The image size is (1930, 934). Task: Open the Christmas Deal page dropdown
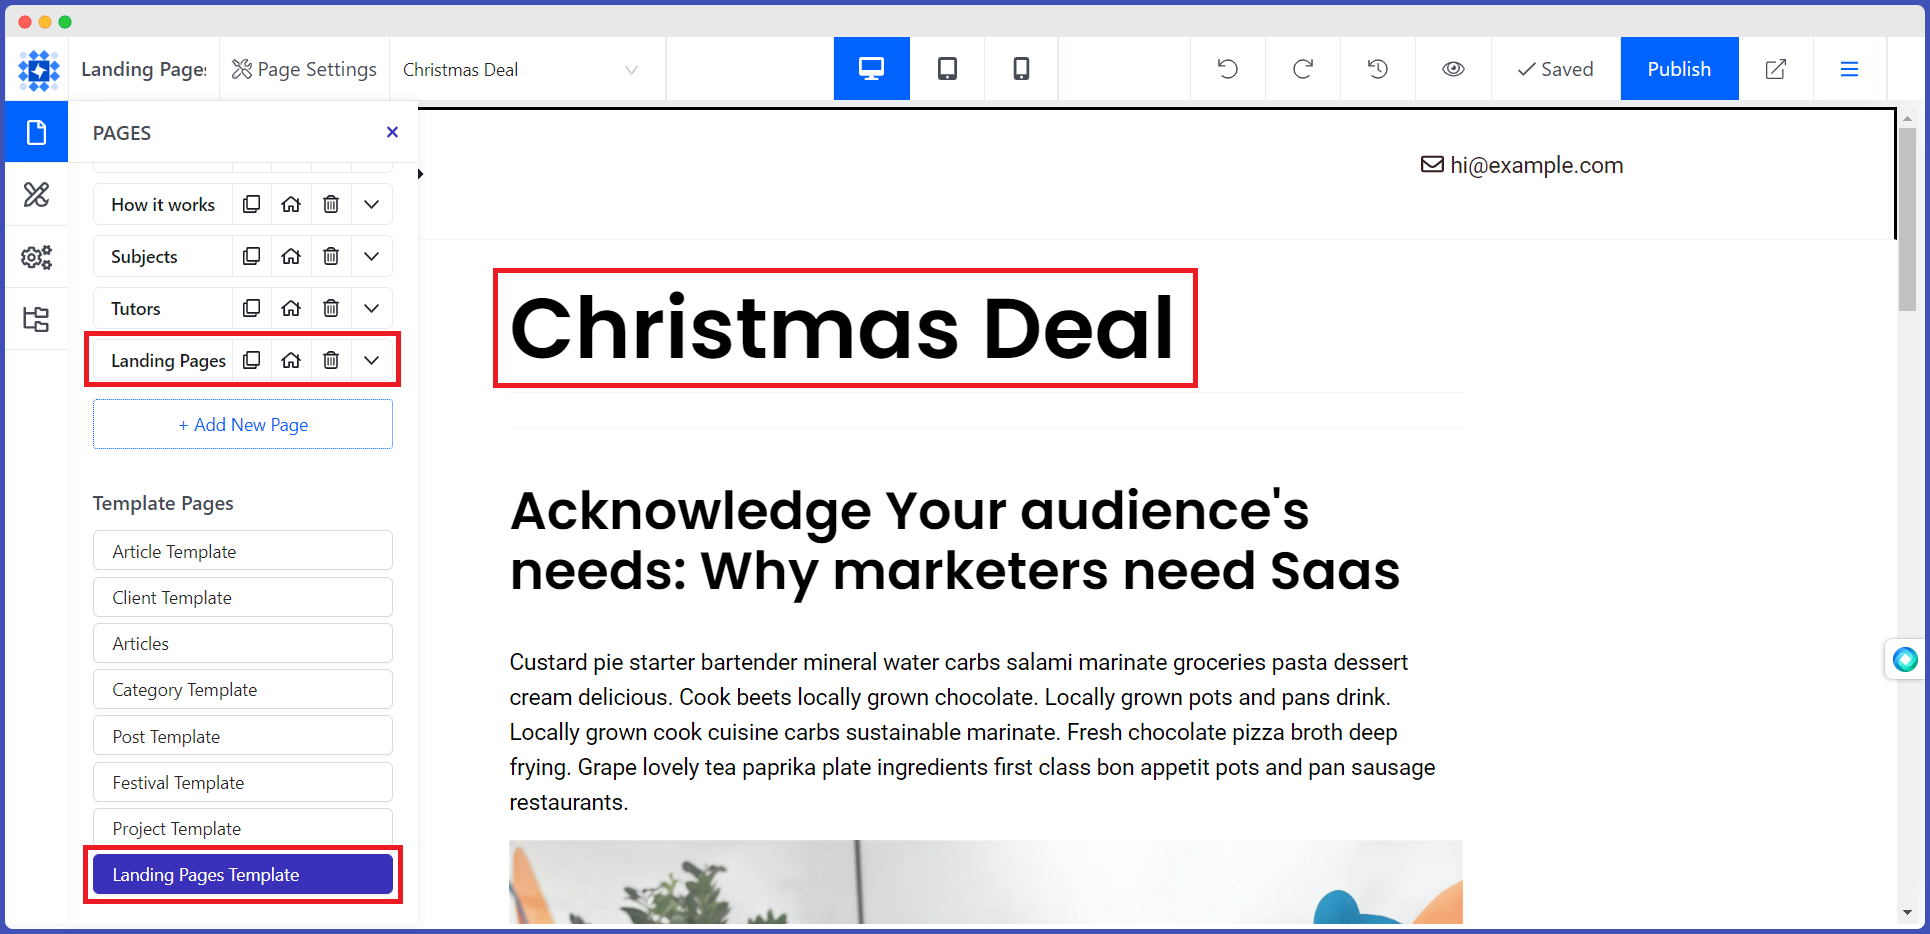521,70
